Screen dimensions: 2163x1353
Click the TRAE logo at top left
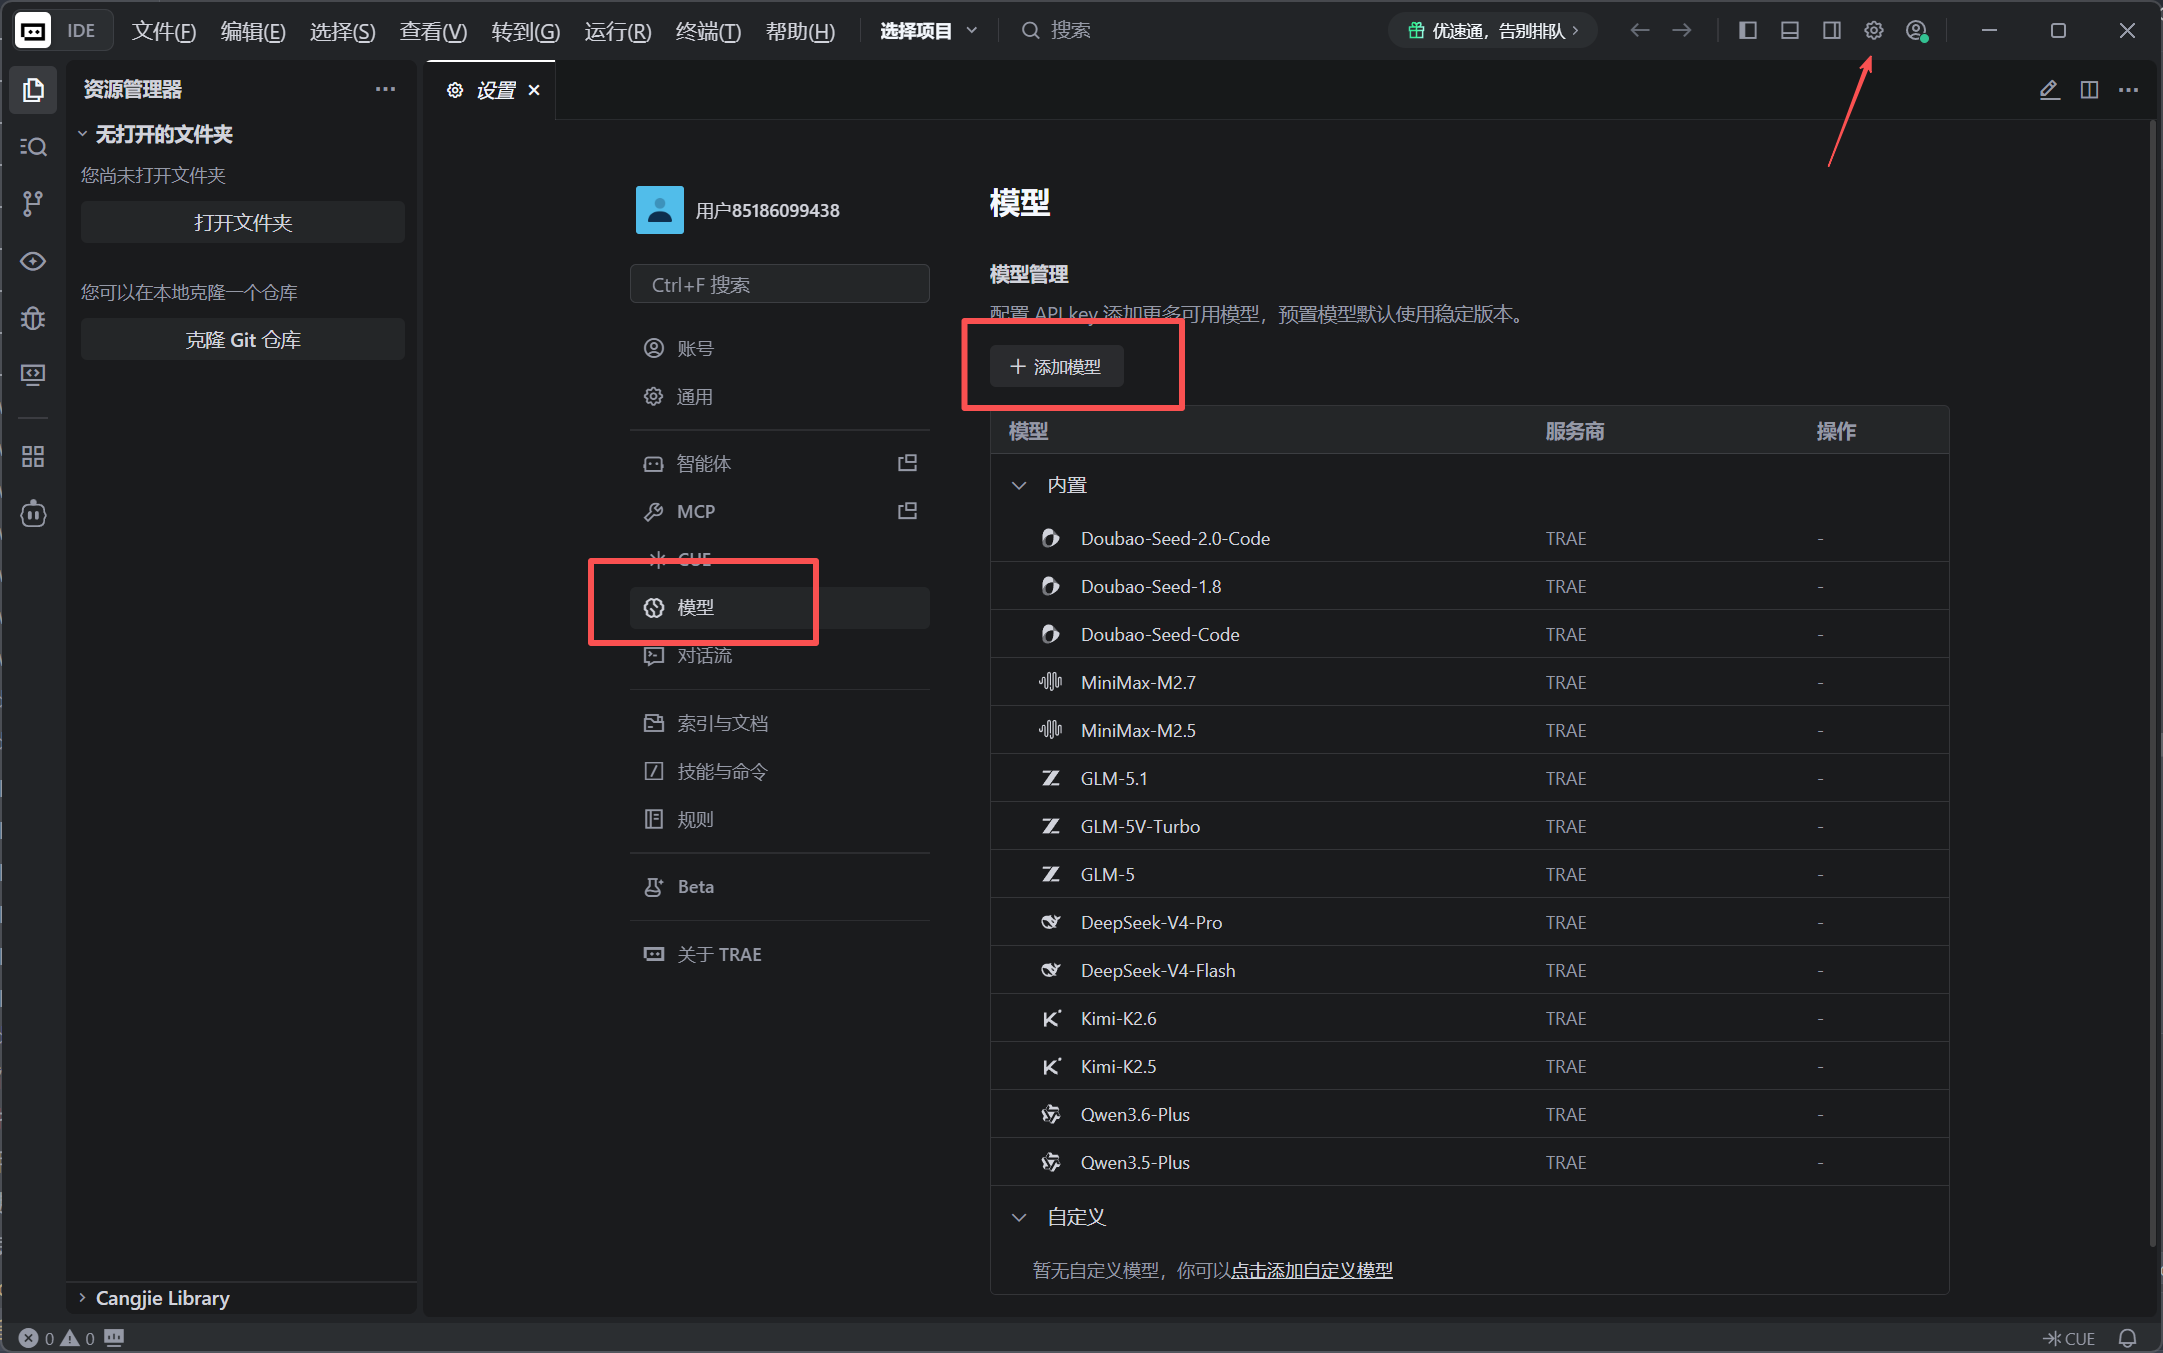point(33,31)
